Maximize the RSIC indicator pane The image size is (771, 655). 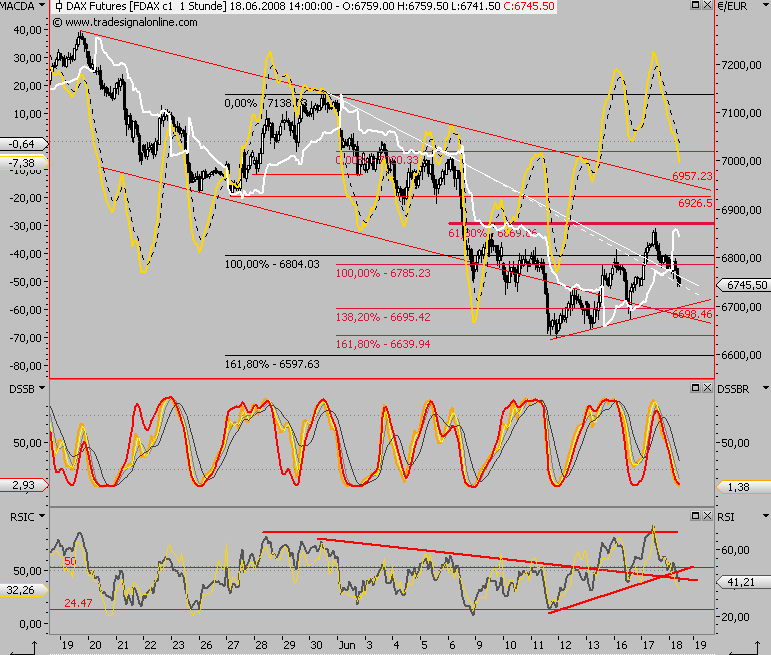[695, 516]
